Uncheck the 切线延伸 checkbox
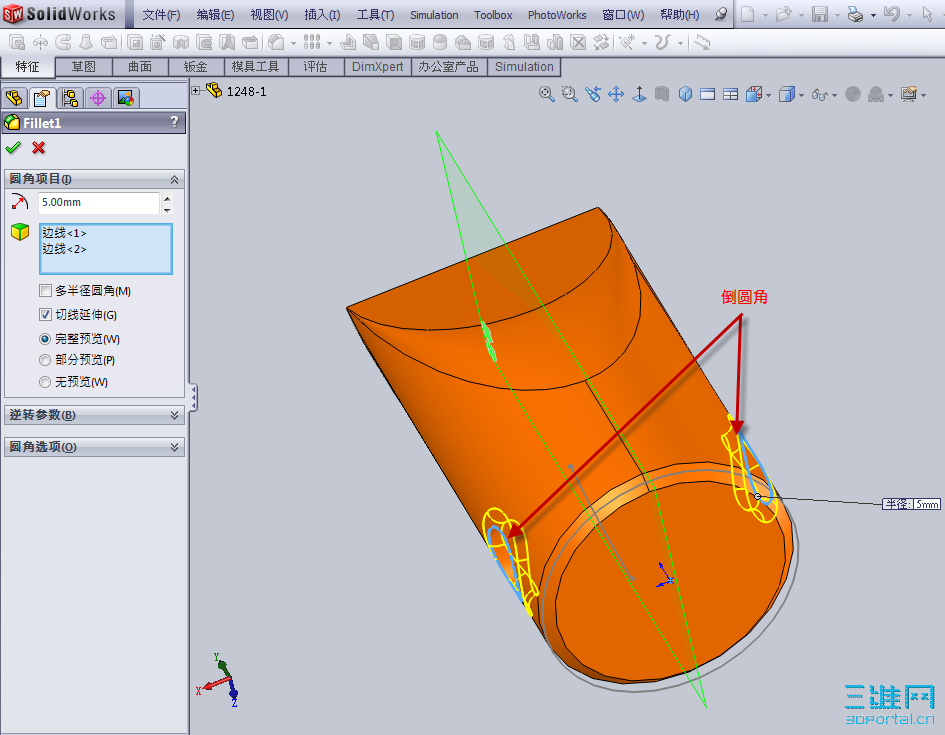Viewport: 945px width, 735px height. pyautogui.click(x=45, y=314)
